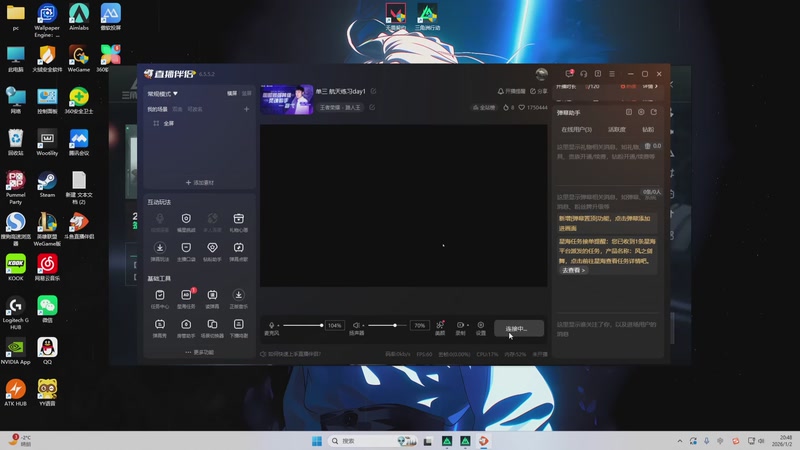The image size is (800, 450).
Task: Edit the stream title day1 pencil icon
Action: (373, 91)
